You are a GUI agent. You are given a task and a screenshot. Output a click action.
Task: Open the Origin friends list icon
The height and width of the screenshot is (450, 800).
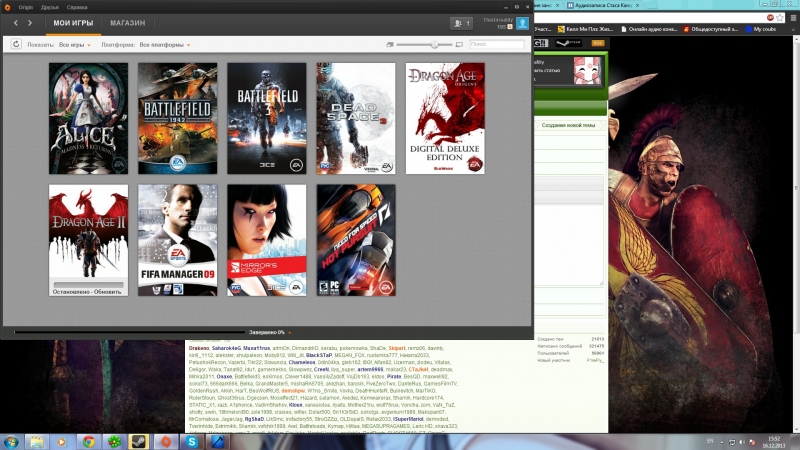[461, 22]
